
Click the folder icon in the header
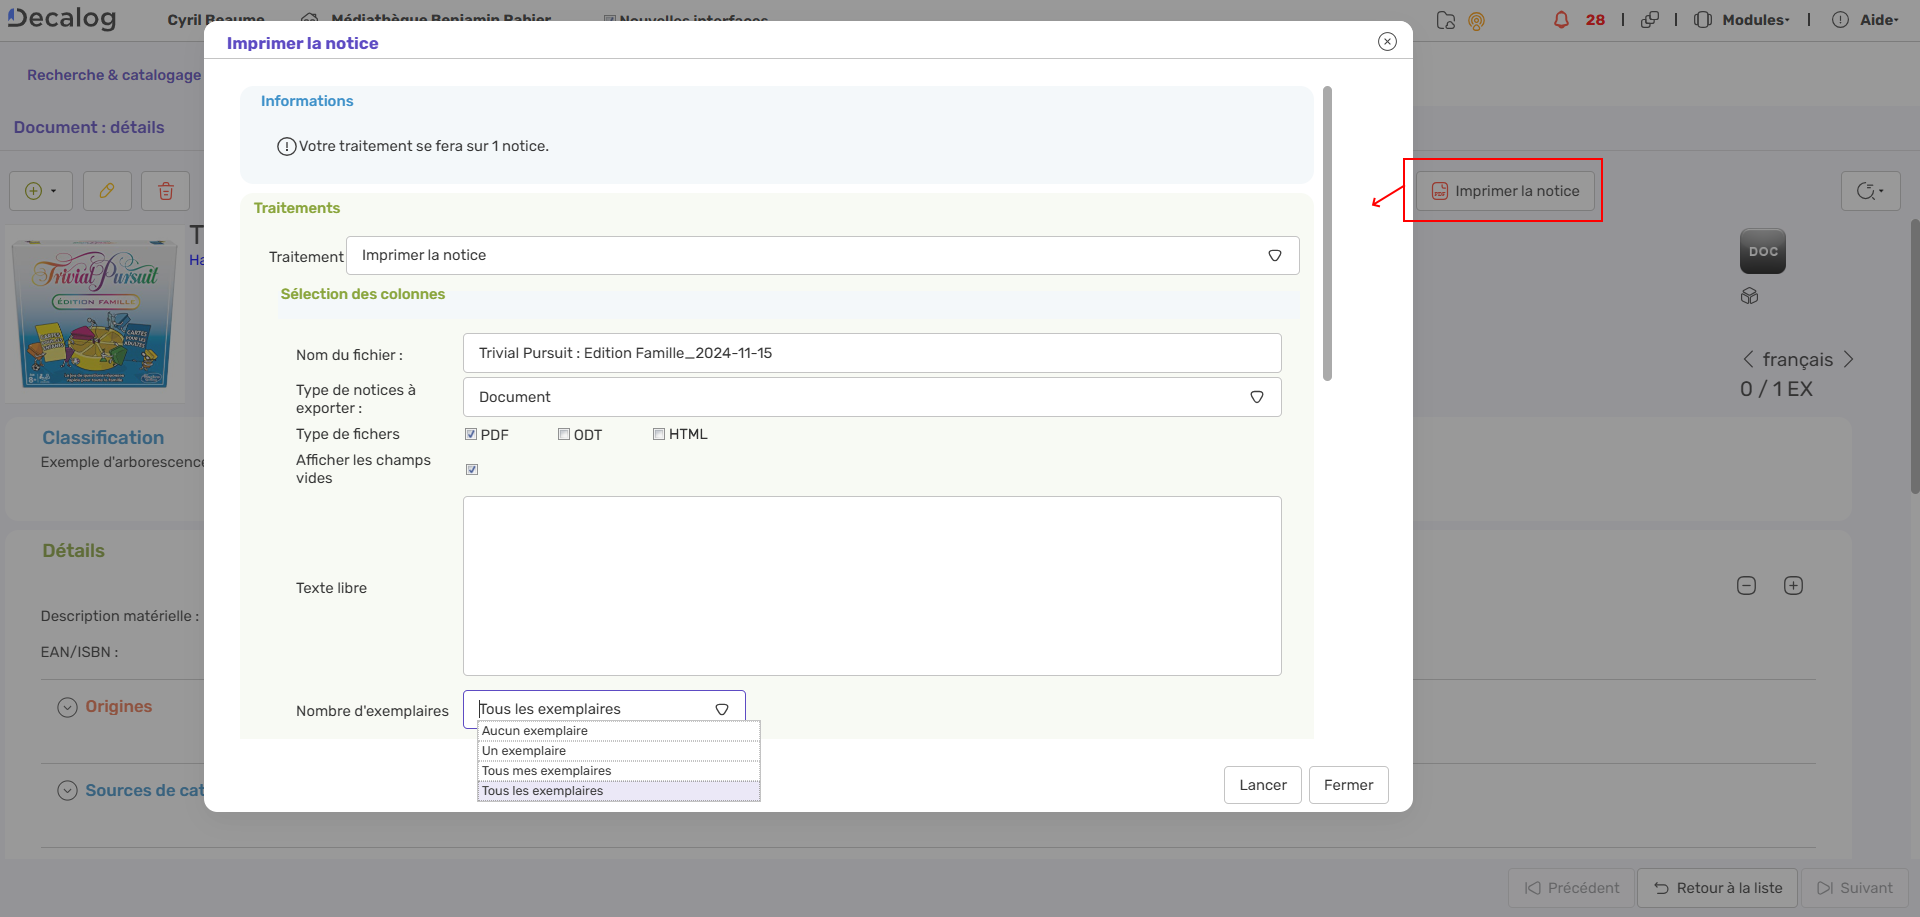click(x=1446, y=19)
